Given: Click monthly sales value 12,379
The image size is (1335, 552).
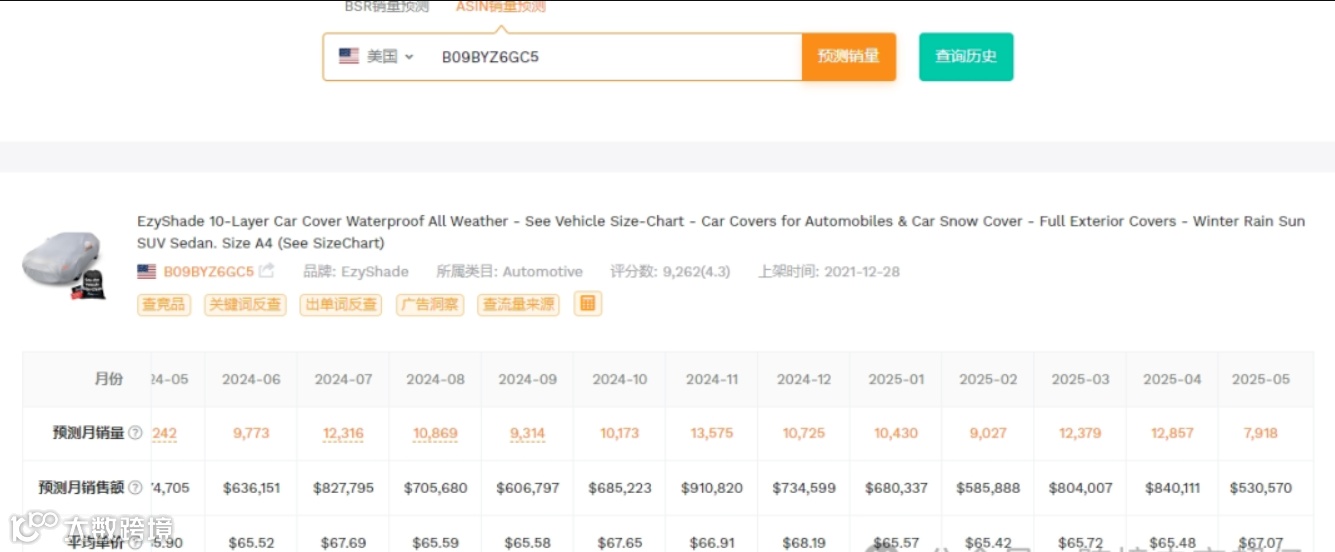Looking at the screenshot, I should (x=1080, y=433).
